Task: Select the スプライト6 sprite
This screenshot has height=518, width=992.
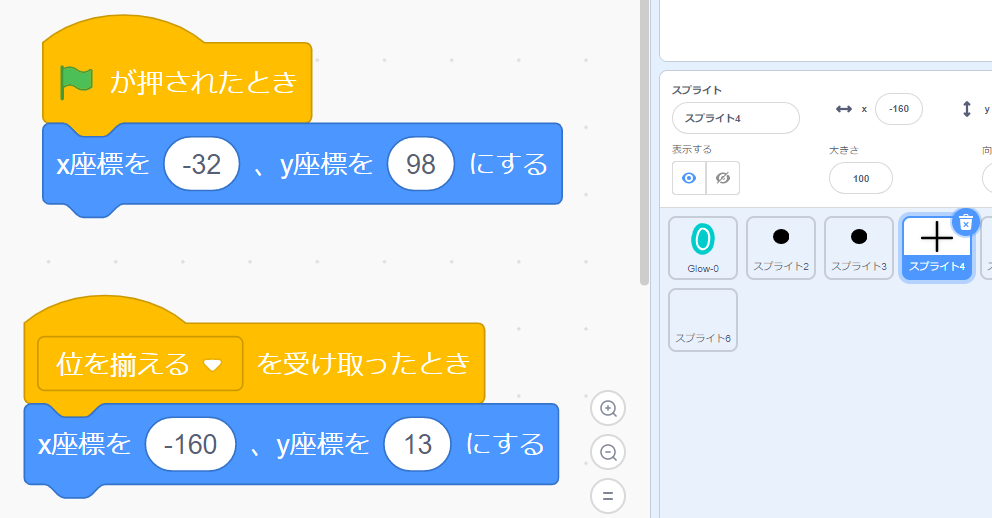Action: point(703,320)
